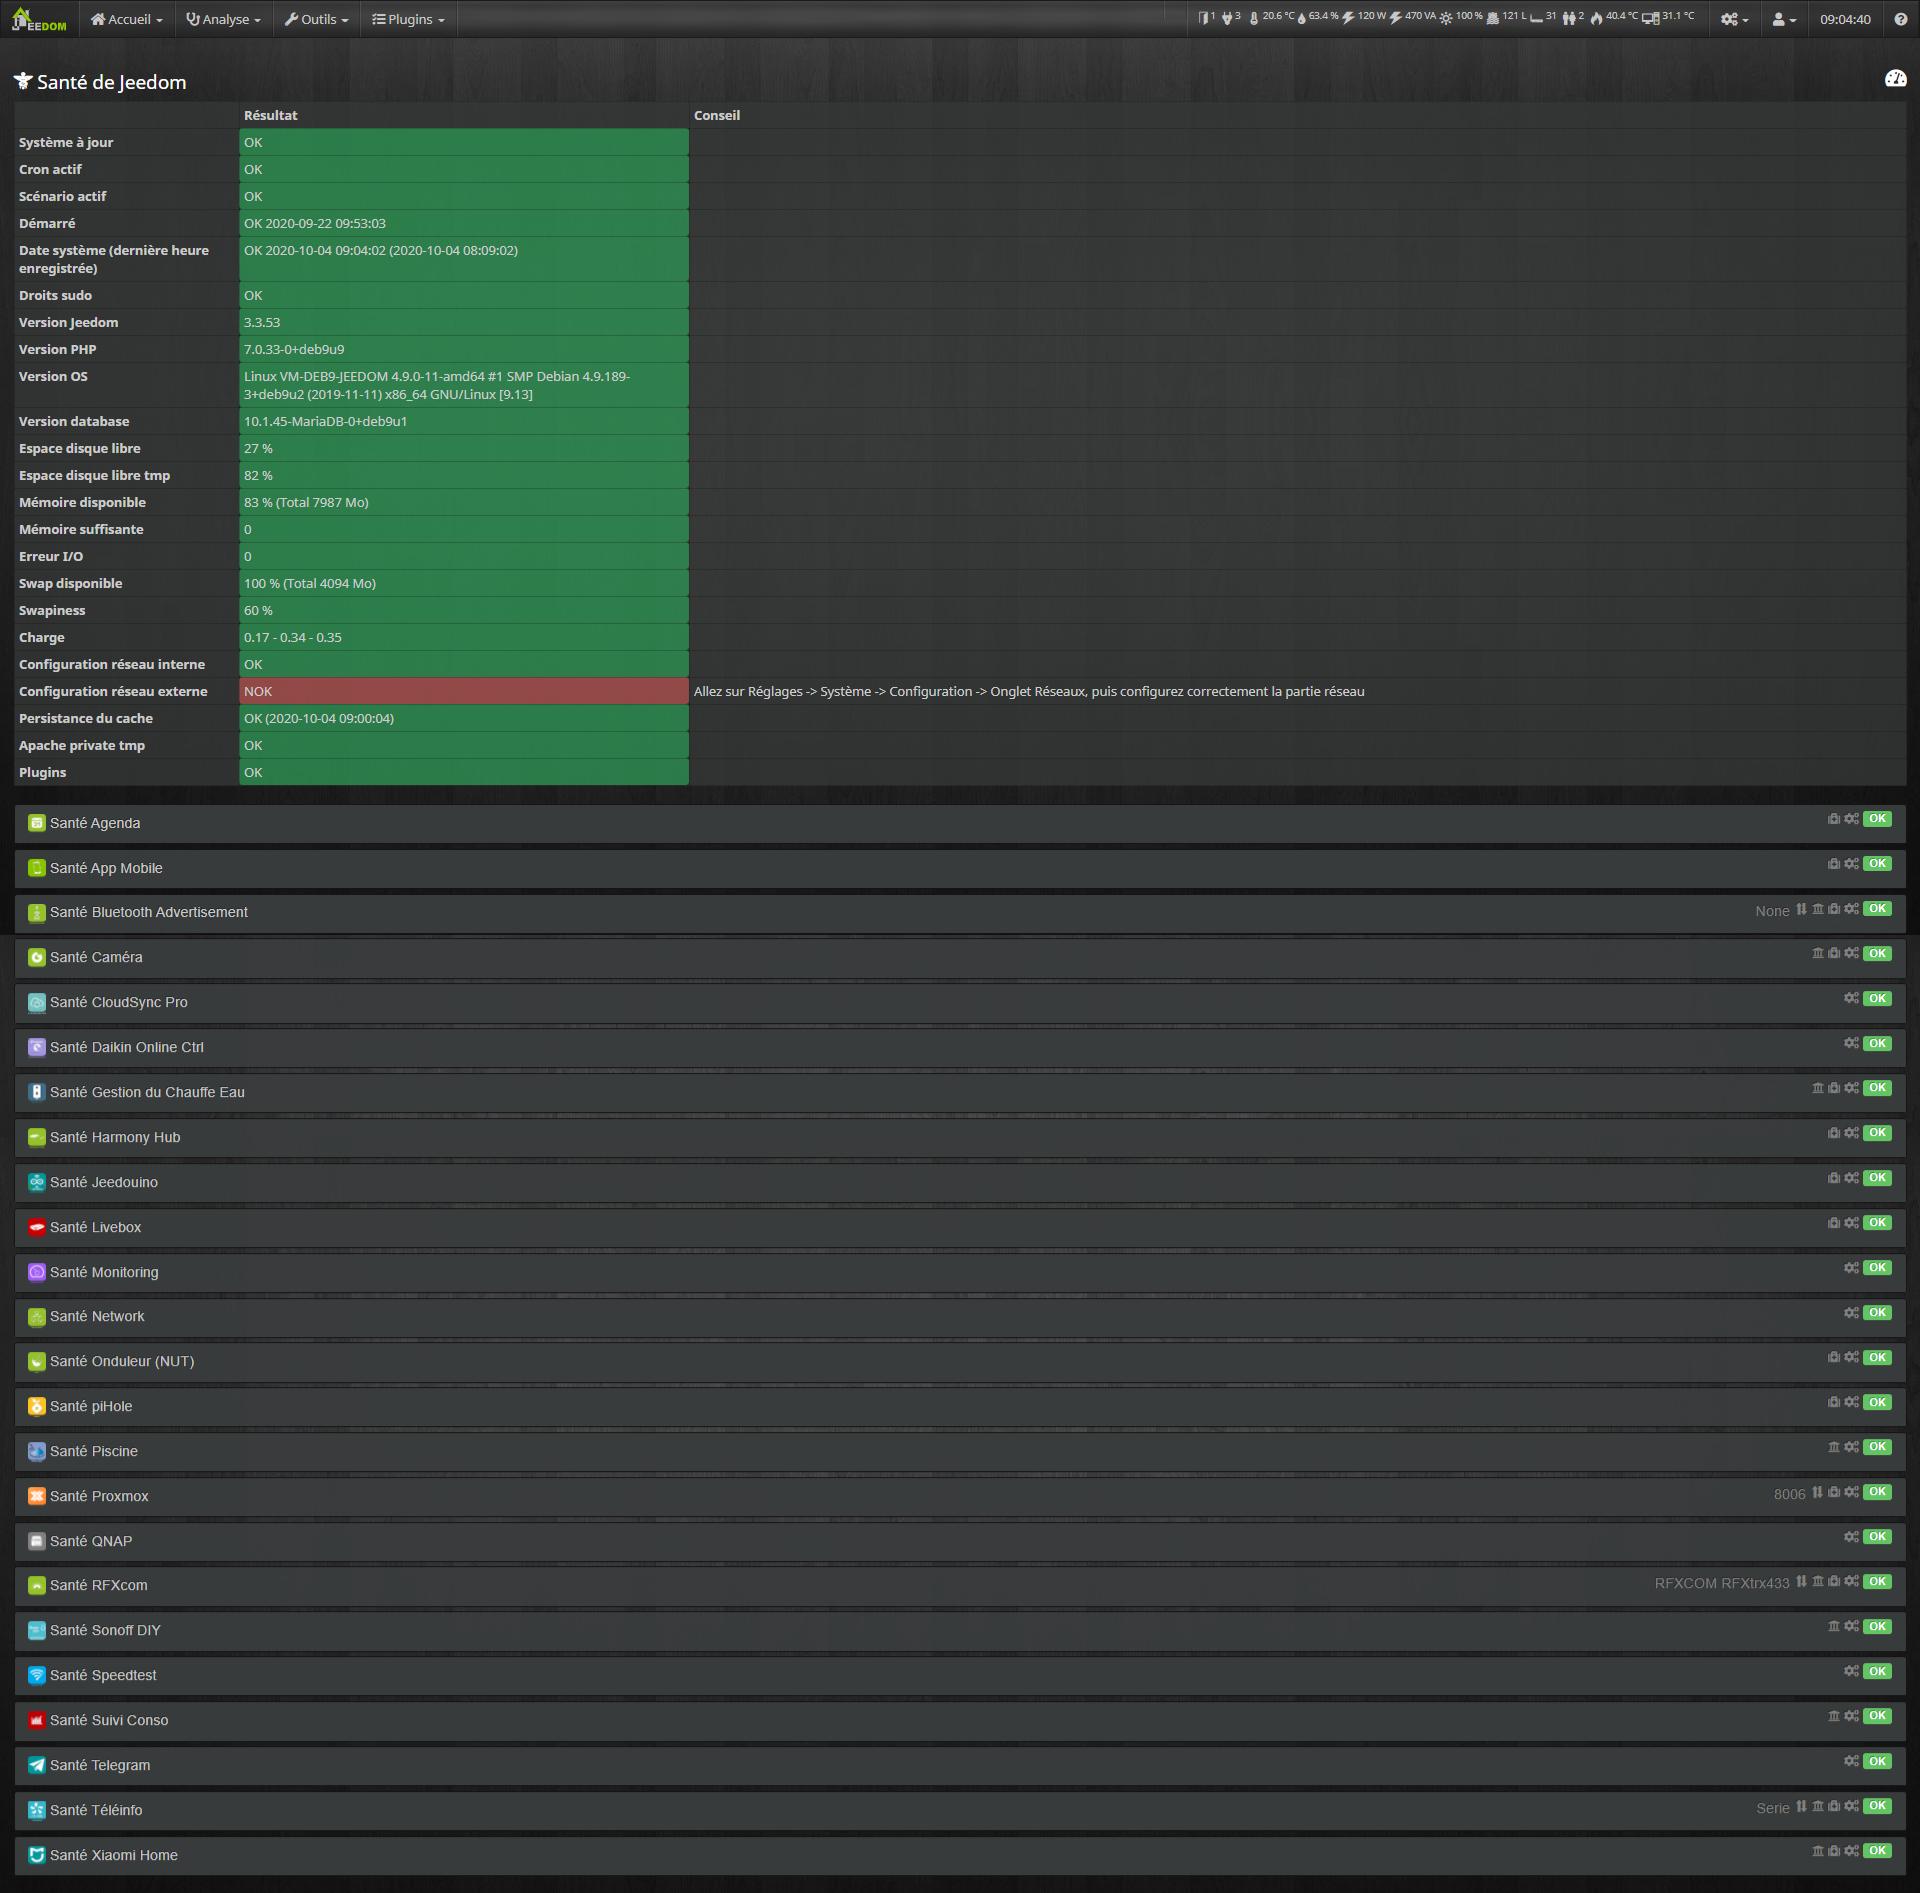Click the 09:04:40 clock in navbar

click(x=1845, y=19)
